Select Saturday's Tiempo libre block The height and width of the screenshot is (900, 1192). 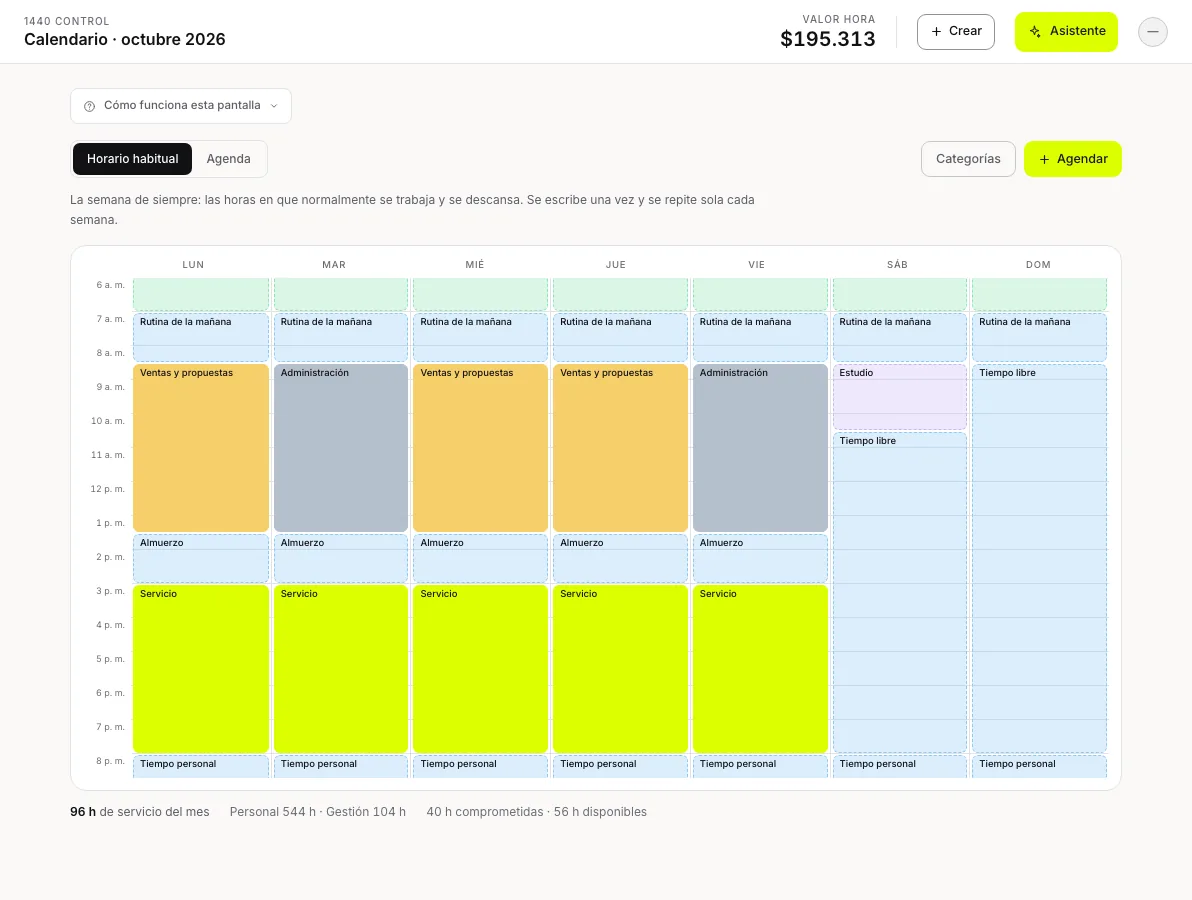pos(900,592)
